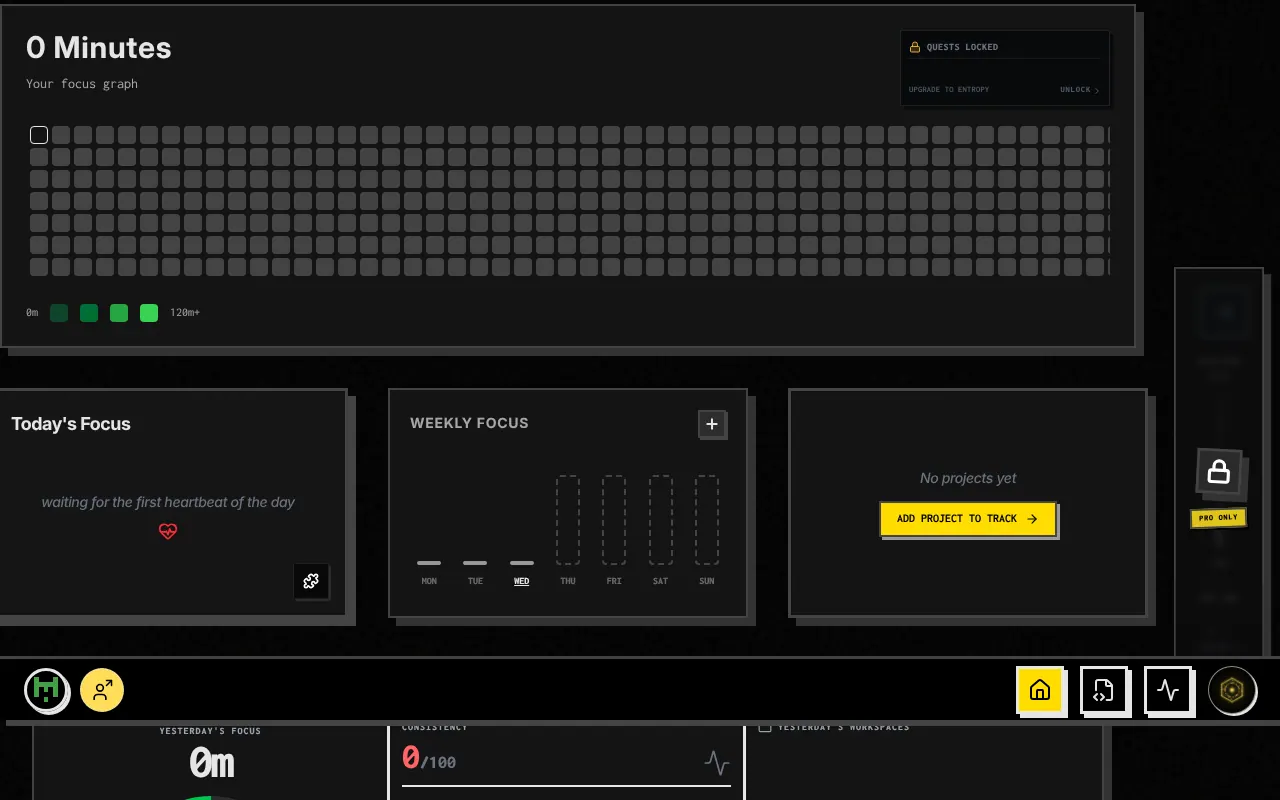Open the code file icon in bottom bar
Viewport: 1280px width, 800px height.
1103,690
